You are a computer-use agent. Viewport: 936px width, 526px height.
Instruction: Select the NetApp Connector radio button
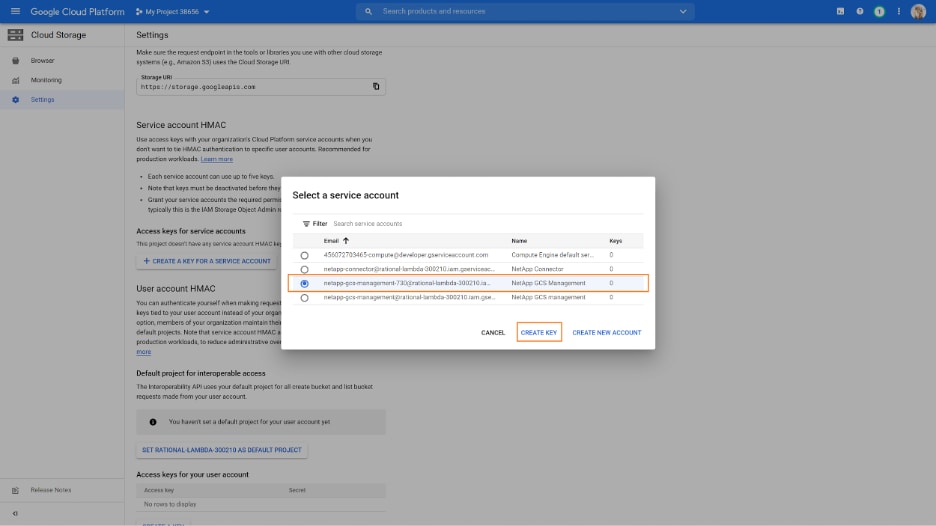(305, 269)
